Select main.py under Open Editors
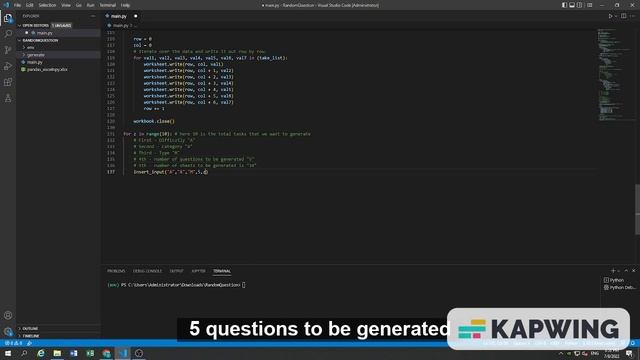Screen dimensions: 640x360 [x=44, y=33]
